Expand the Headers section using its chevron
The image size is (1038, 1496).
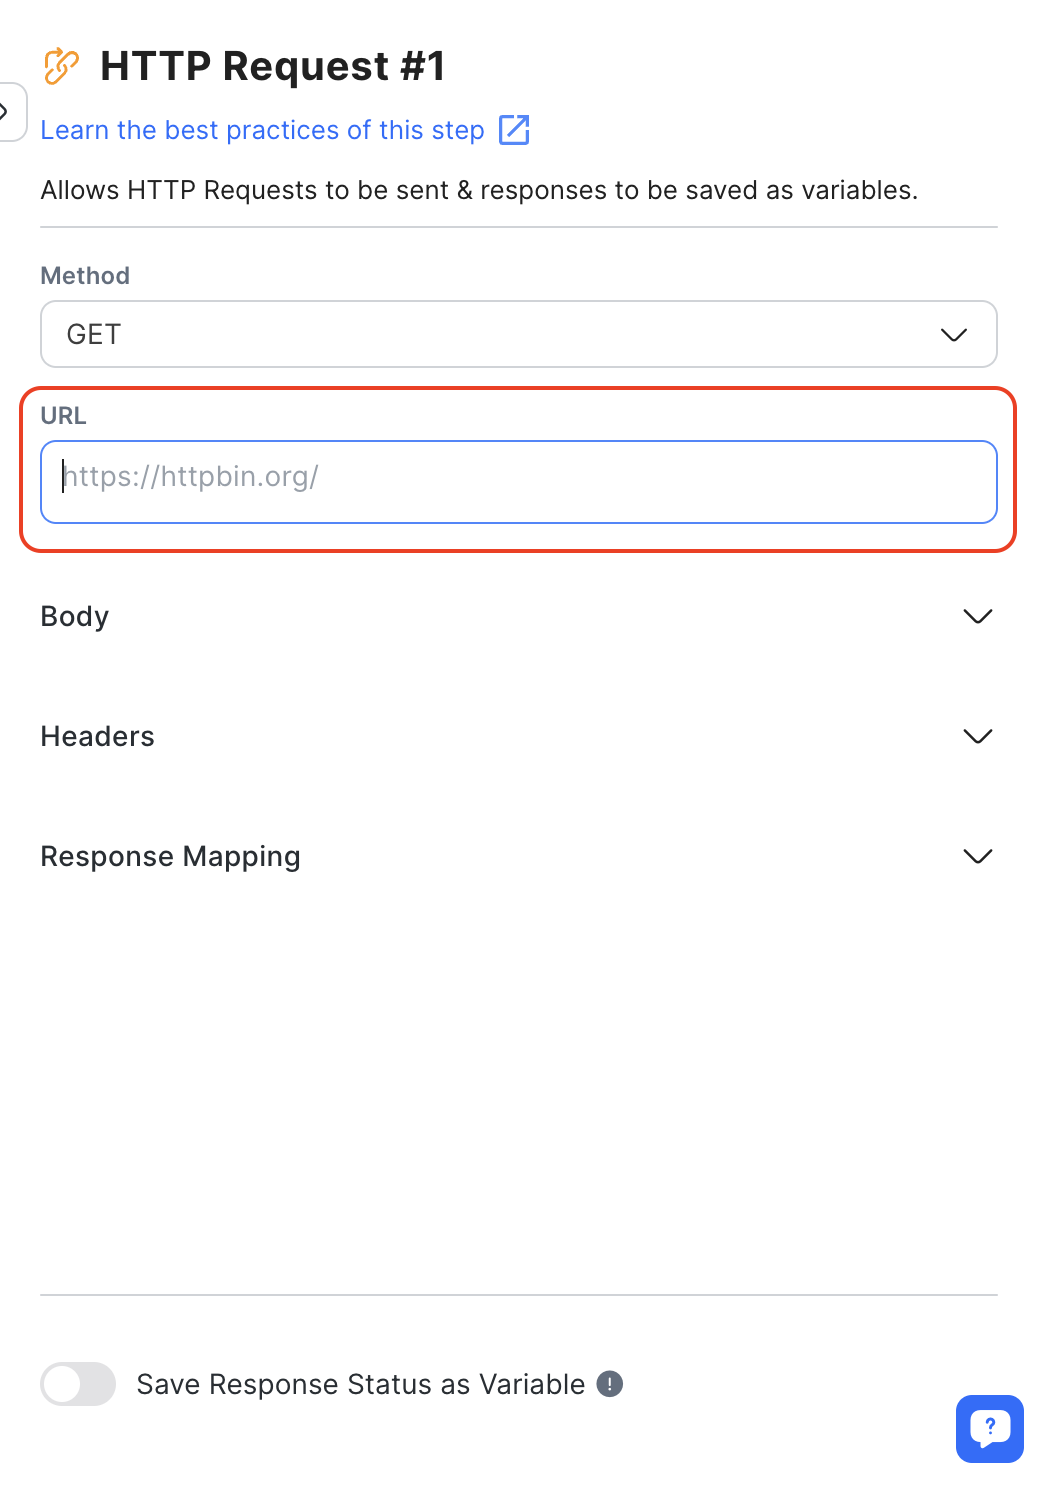point(977,736)
